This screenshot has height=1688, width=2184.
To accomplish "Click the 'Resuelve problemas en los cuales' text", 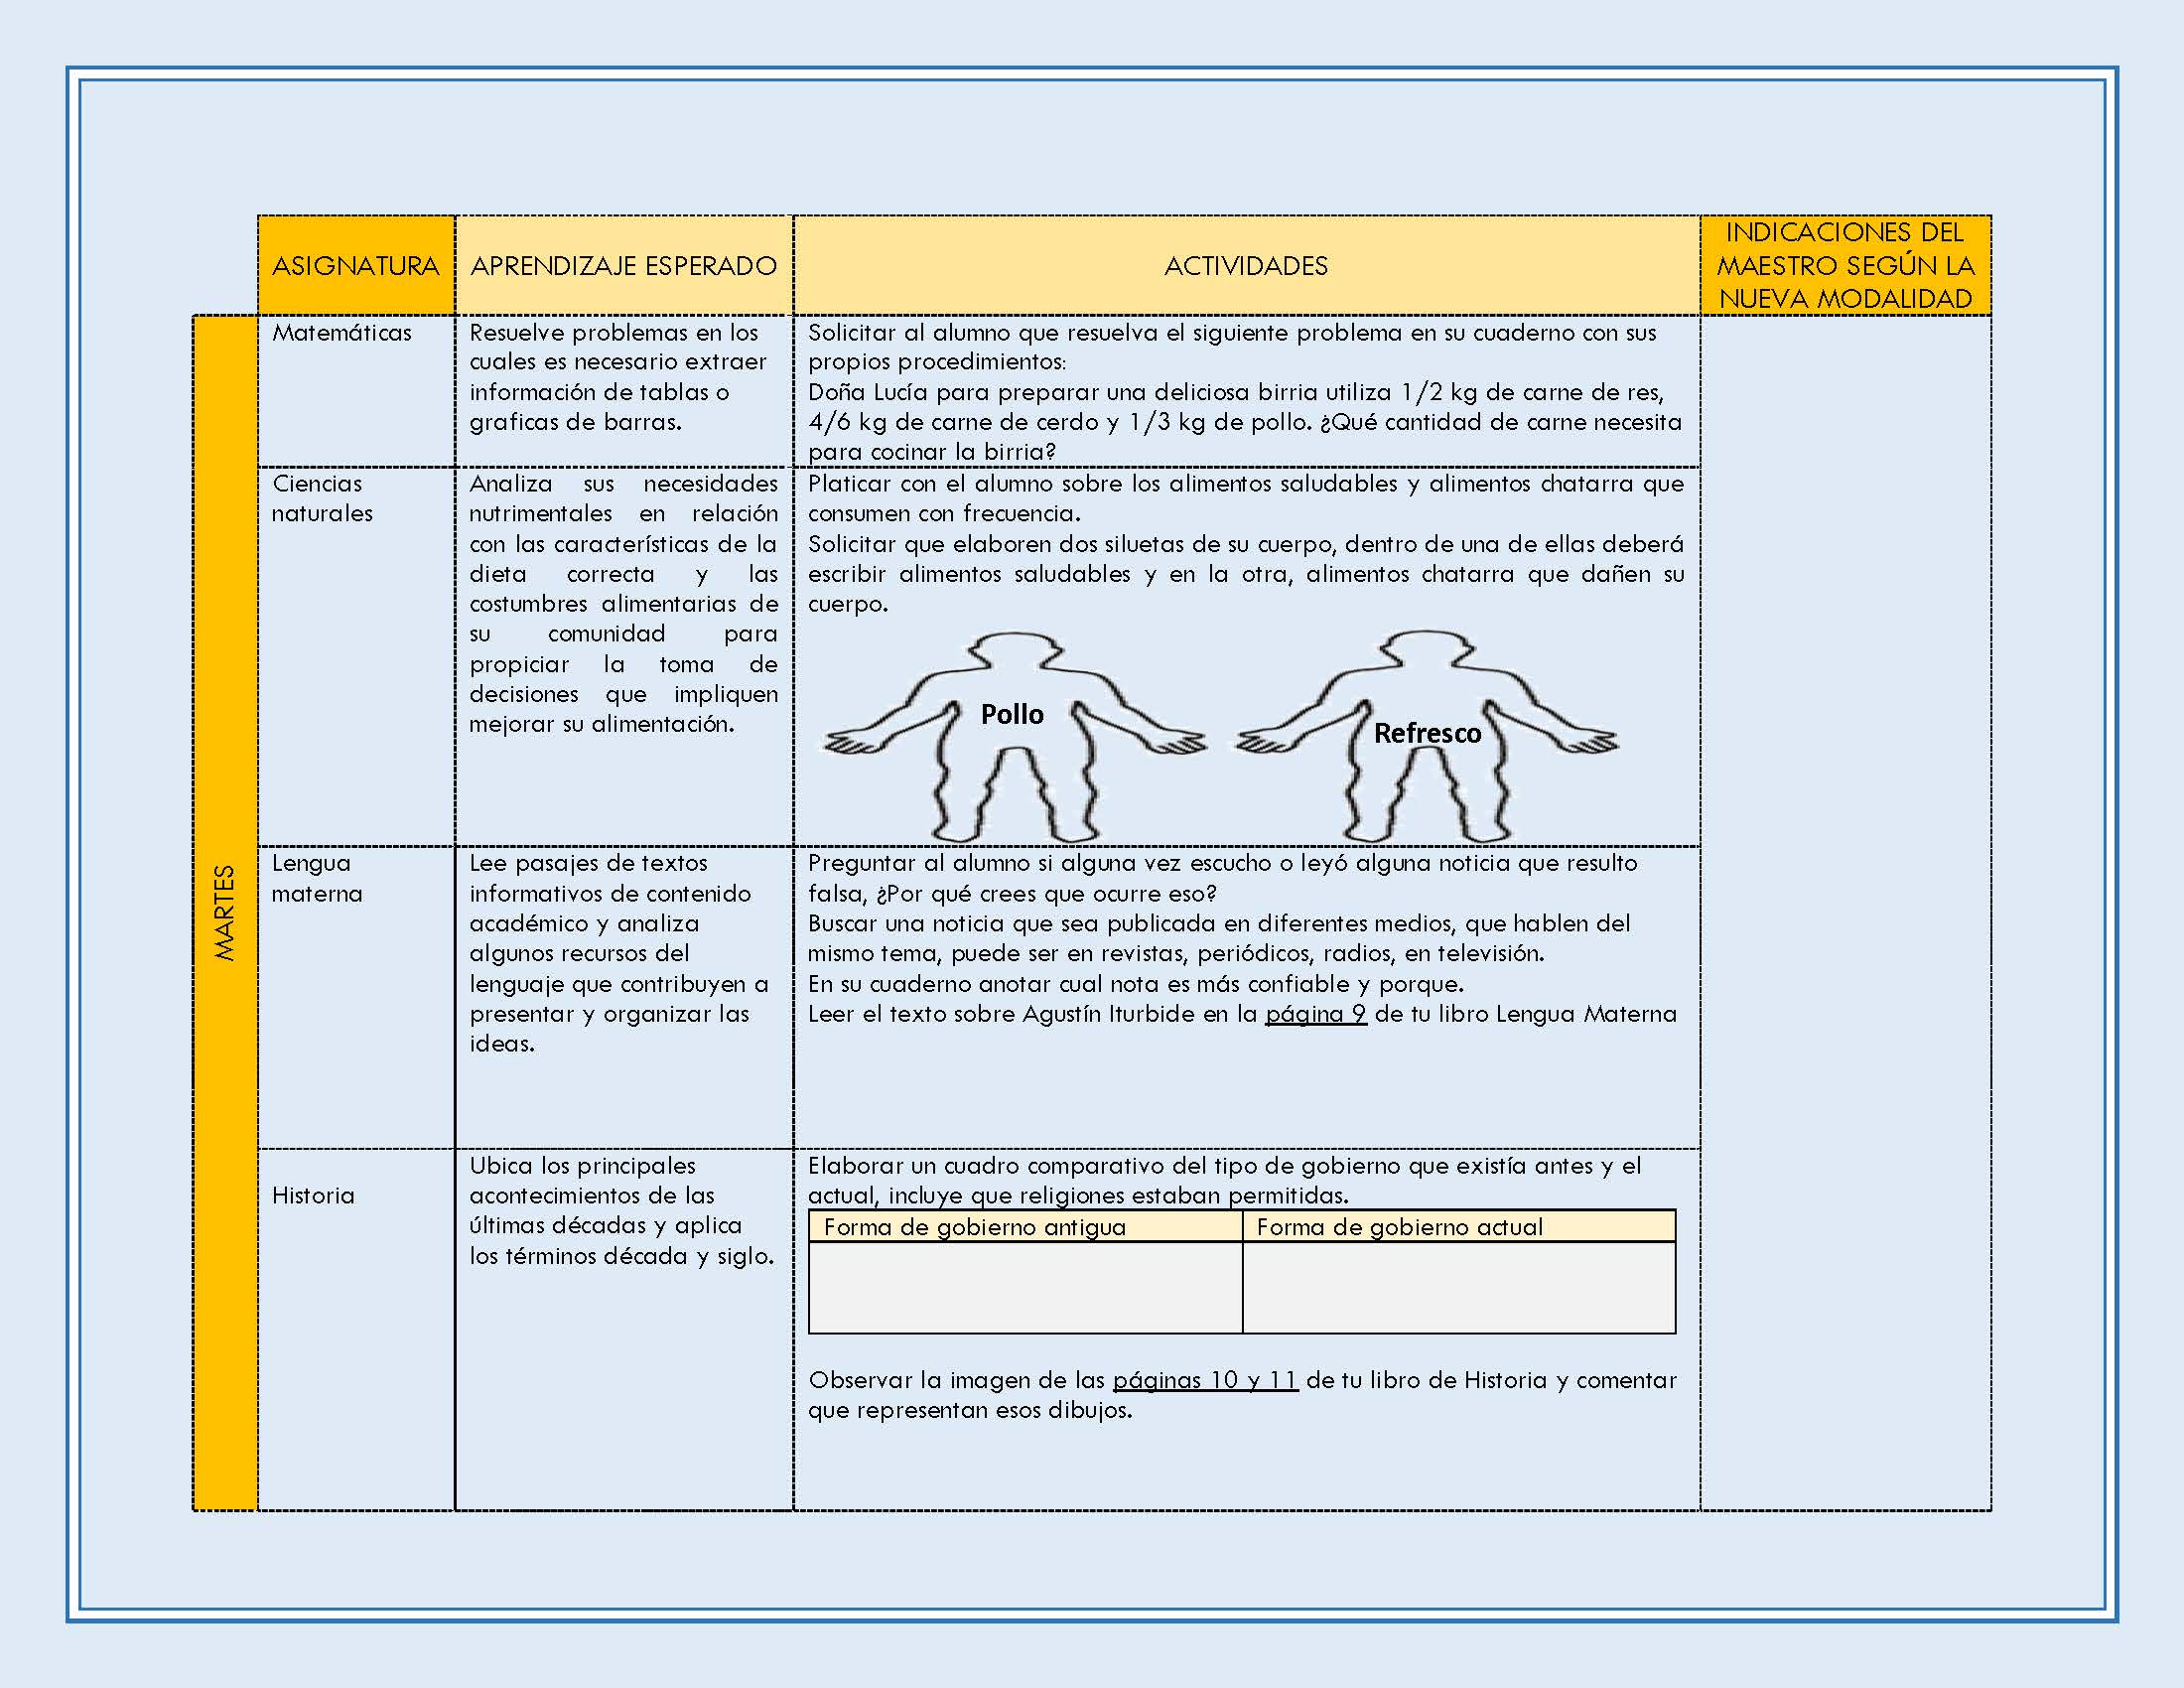I will coord(618,377).
